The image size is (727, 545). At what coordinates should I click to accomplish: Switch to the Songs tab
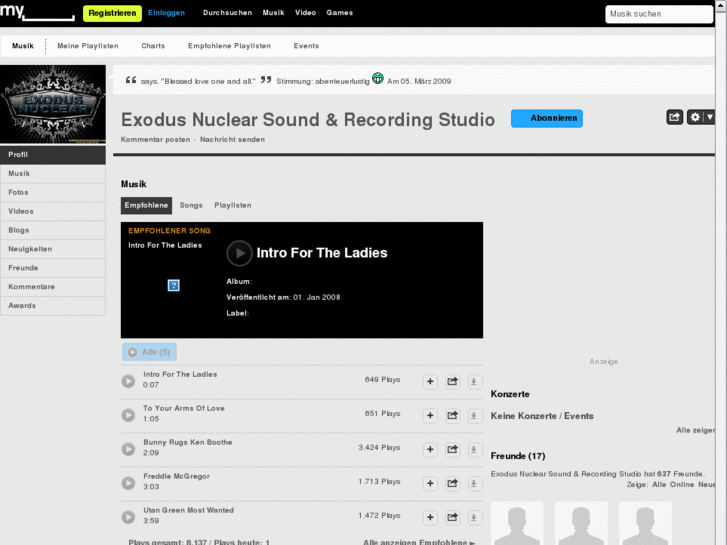[190, 205]
